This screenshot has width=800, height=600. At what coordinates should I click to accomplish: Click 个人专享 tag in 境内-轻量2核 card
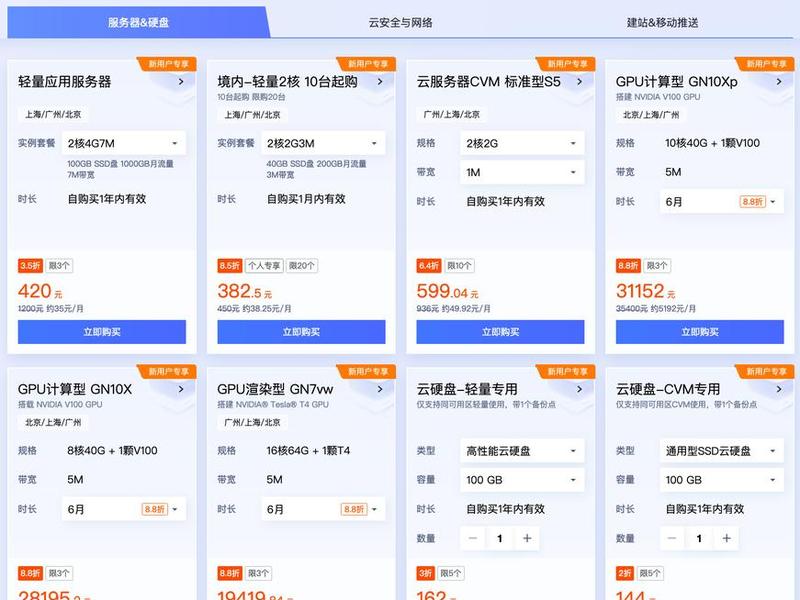264,266
